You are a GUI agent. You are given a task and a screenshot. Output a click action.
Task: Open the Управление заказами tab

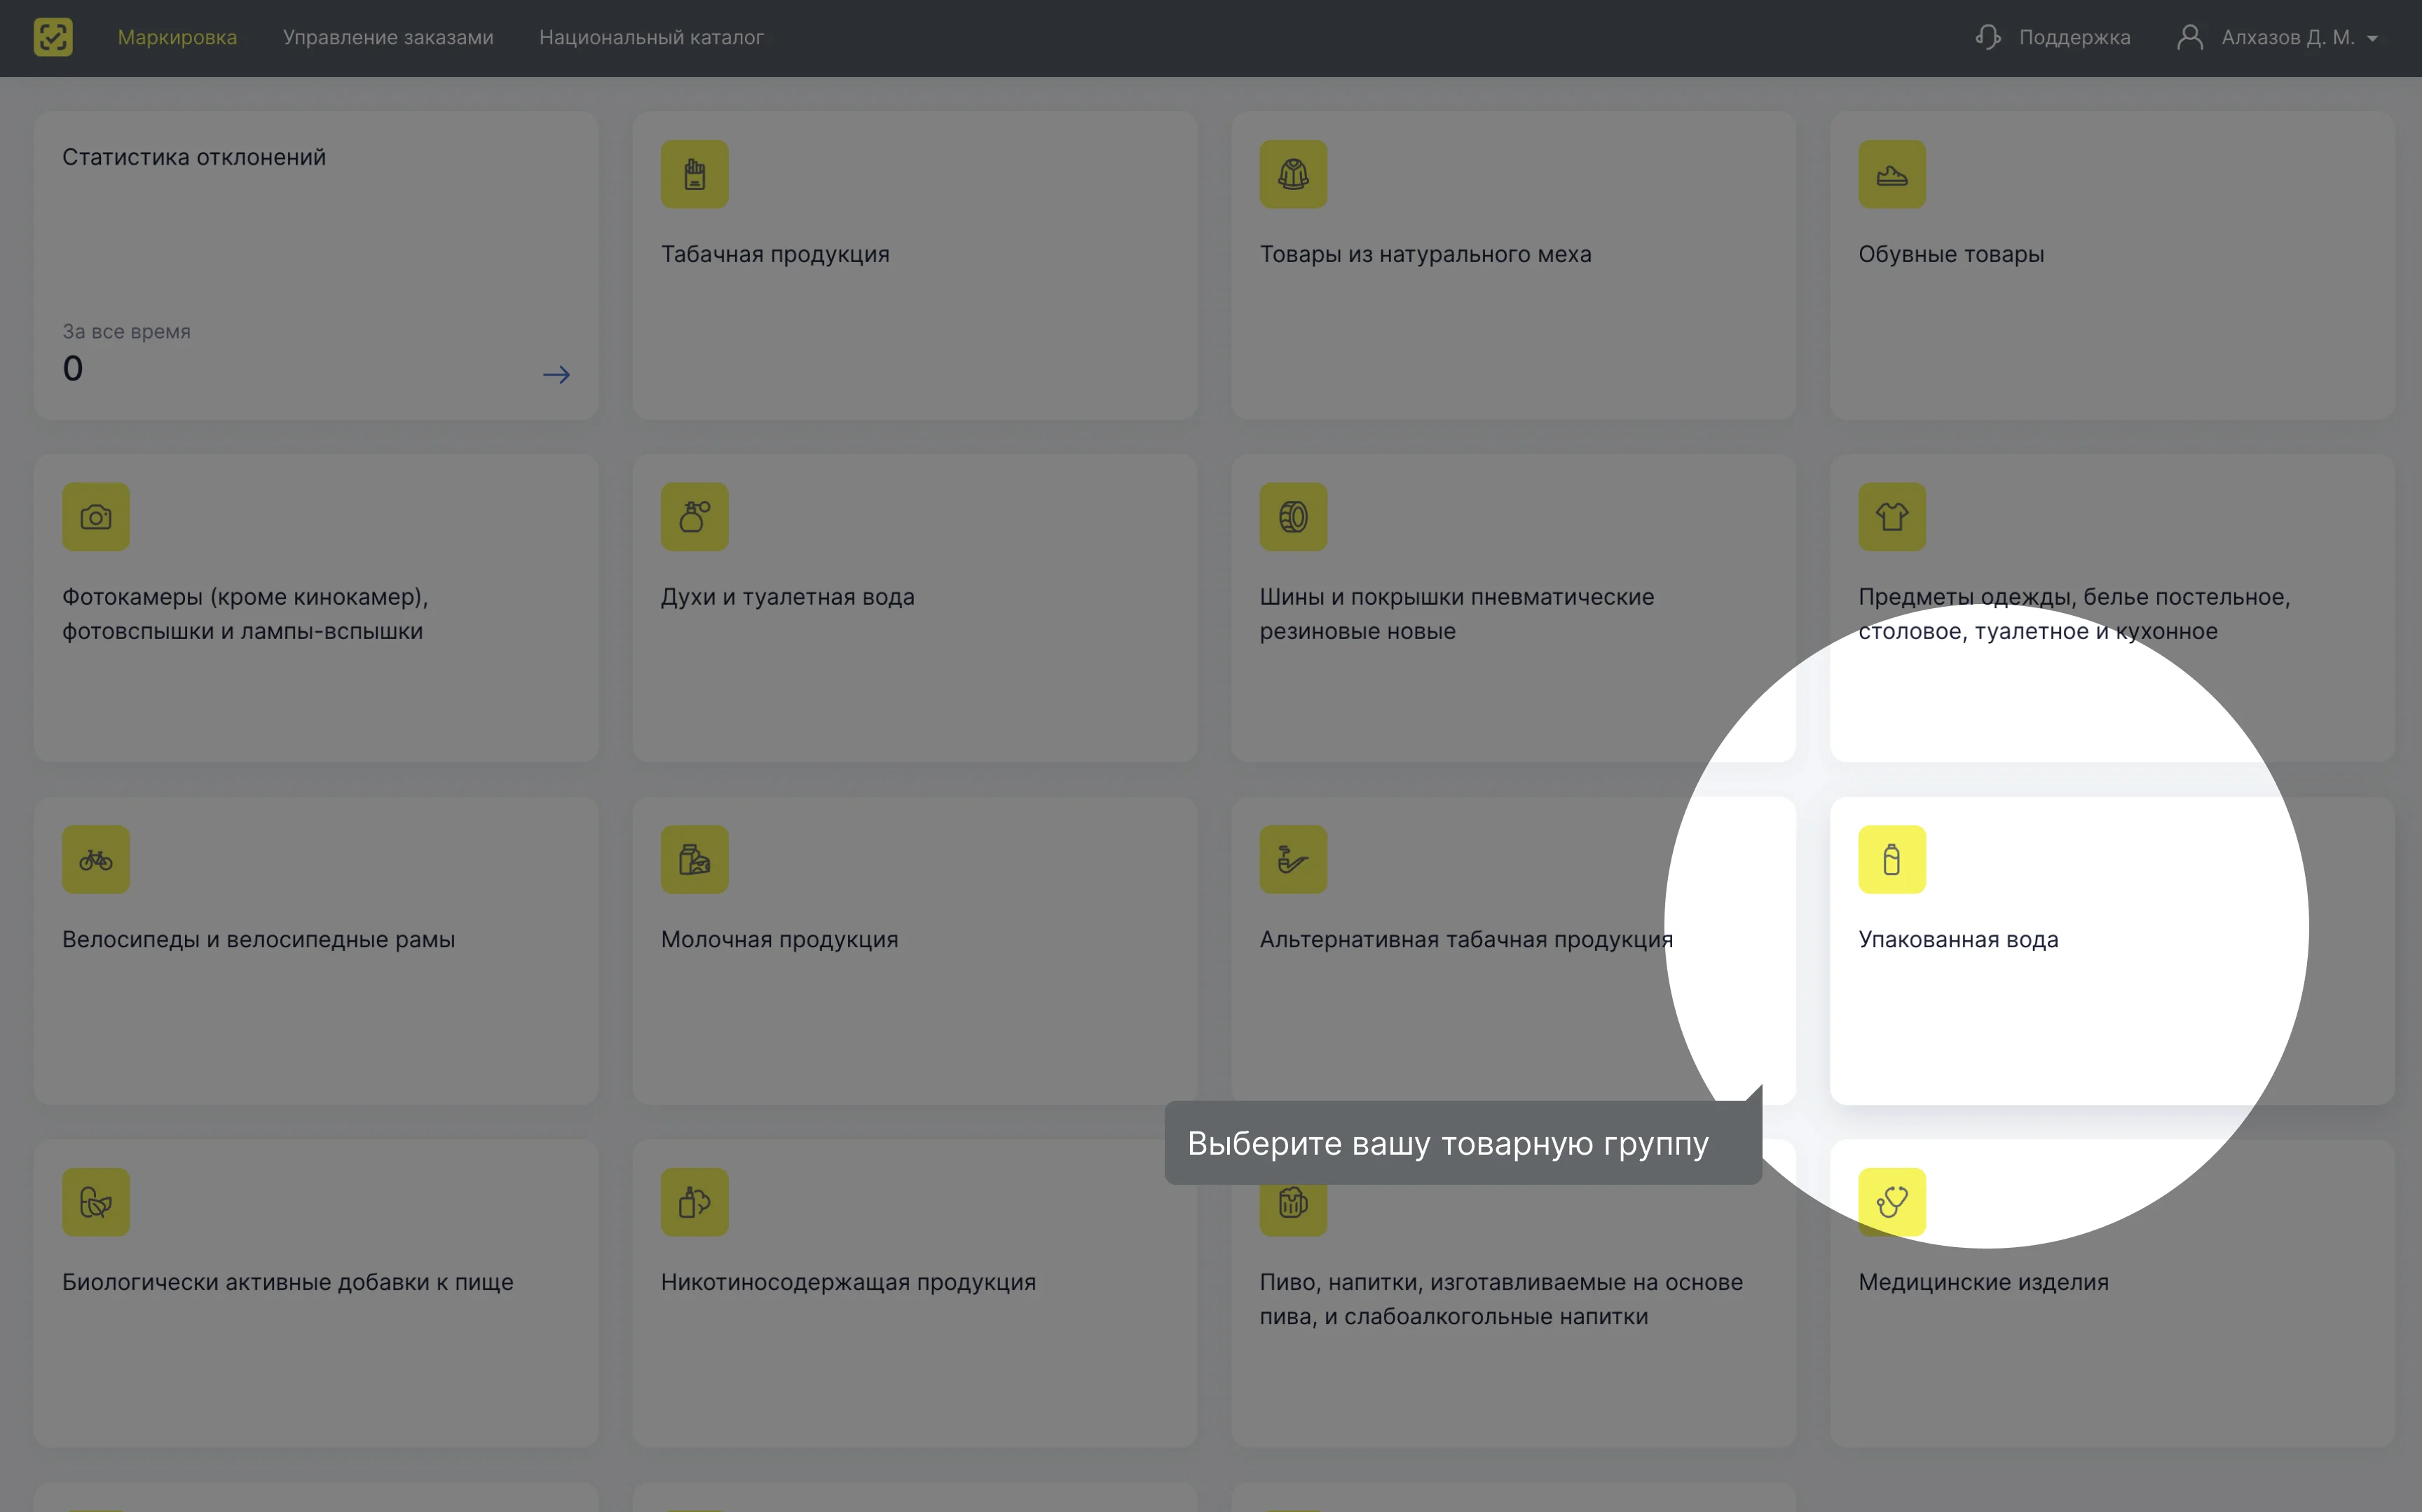(x=388, y=37)
